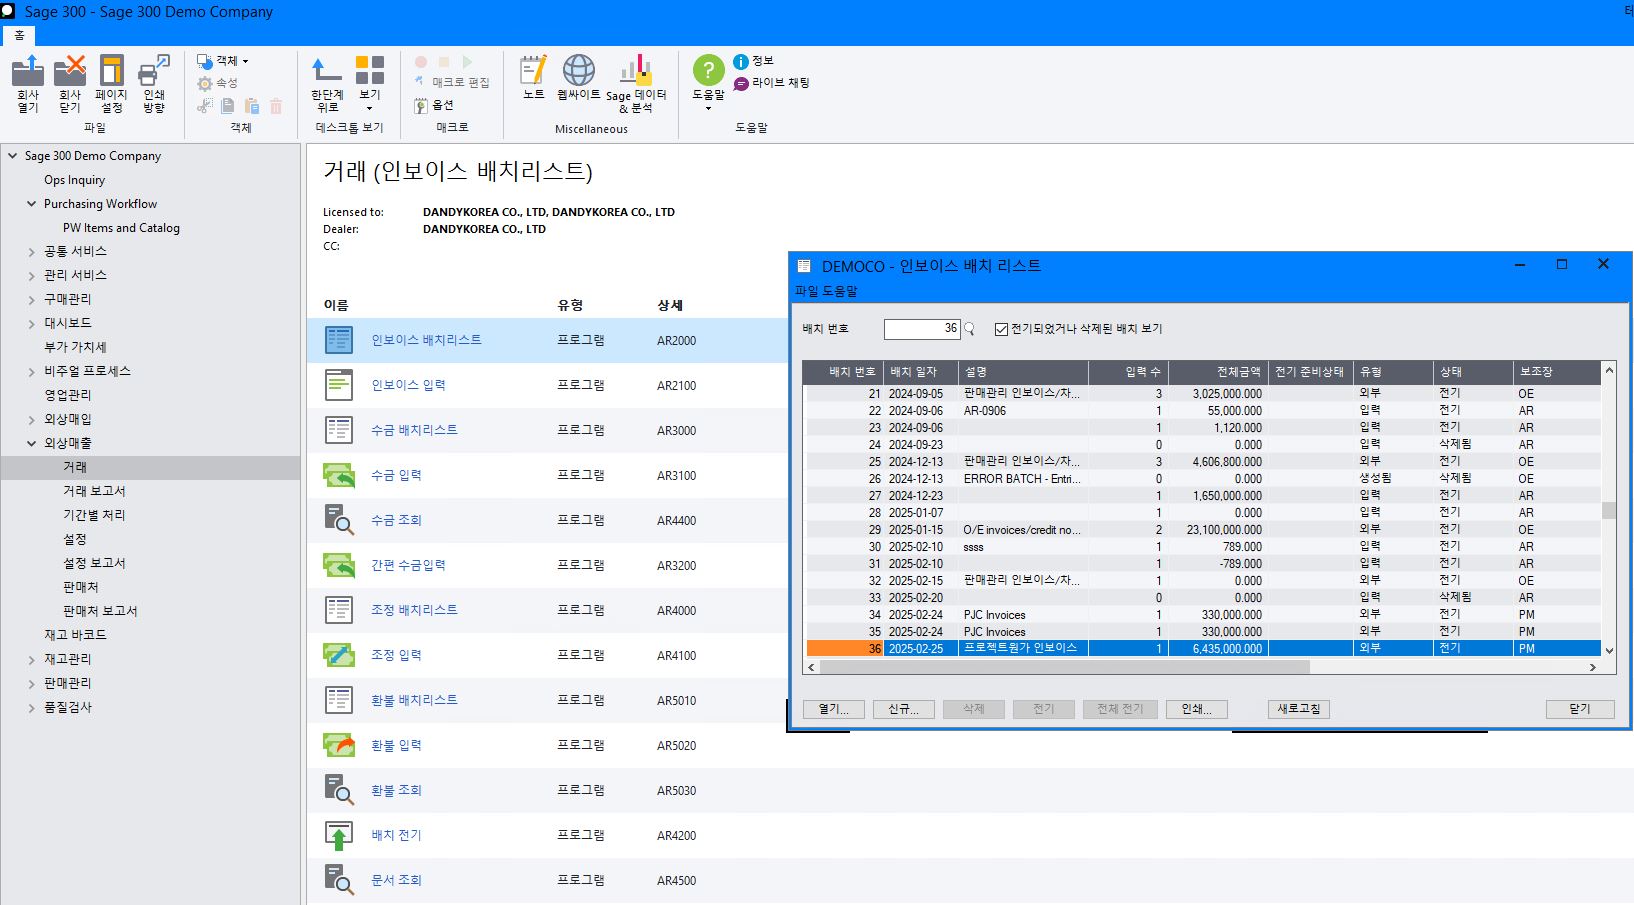Click the 새로고침 refresh button

[1299, 709]
